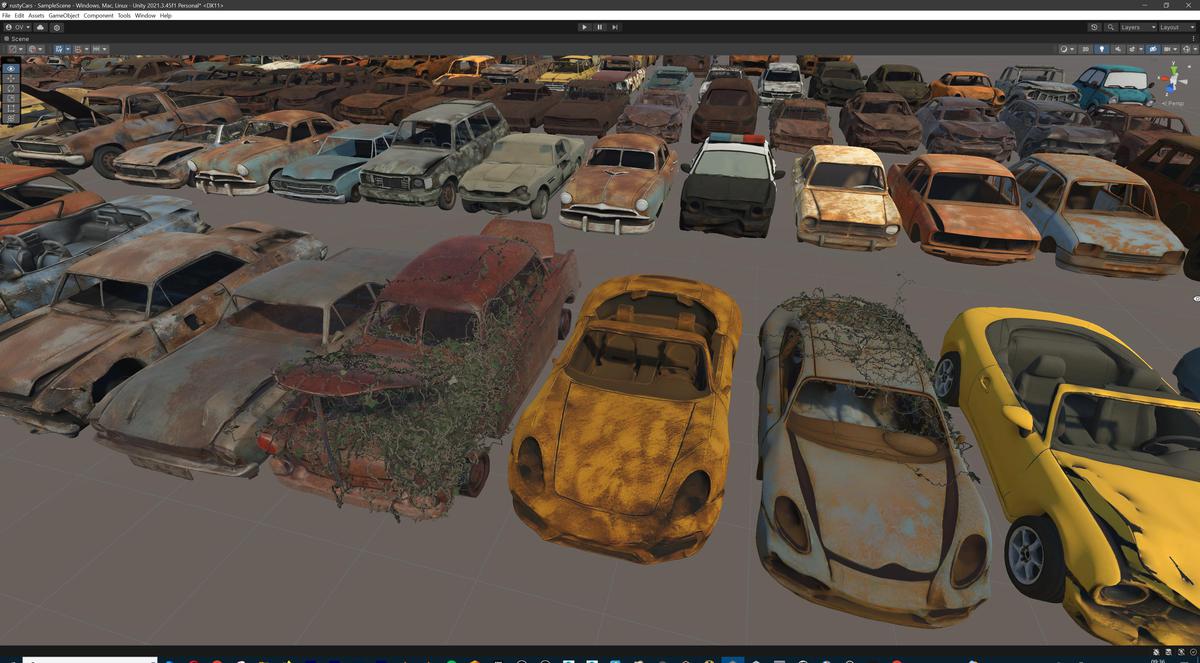Screen dimensions: 1200x663
Task: Select the Rect Transform tool
Action: (x=10, y=108)
